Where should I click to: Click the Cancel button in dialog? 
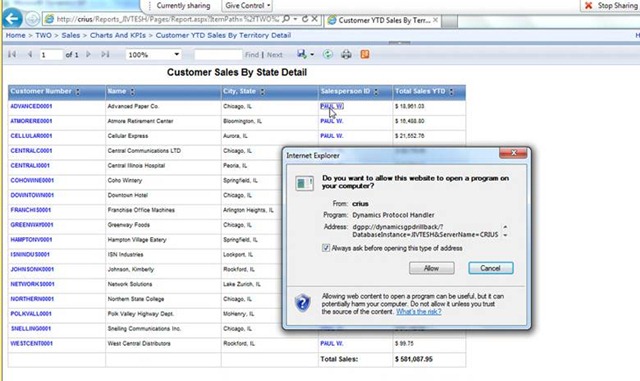[490, 268]
